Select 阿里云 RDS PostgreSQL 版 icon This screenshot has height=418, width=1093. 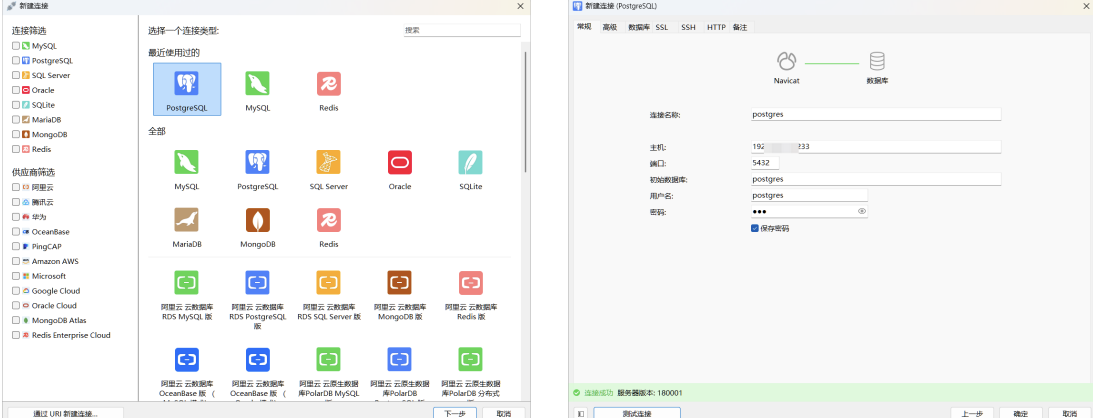(257, 282)
